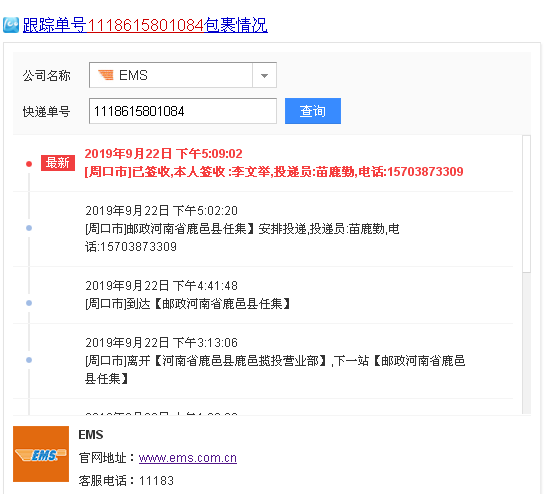Select the 安排投递 delivery arrangement text
The image size is (546, 494).
point(242,238)
